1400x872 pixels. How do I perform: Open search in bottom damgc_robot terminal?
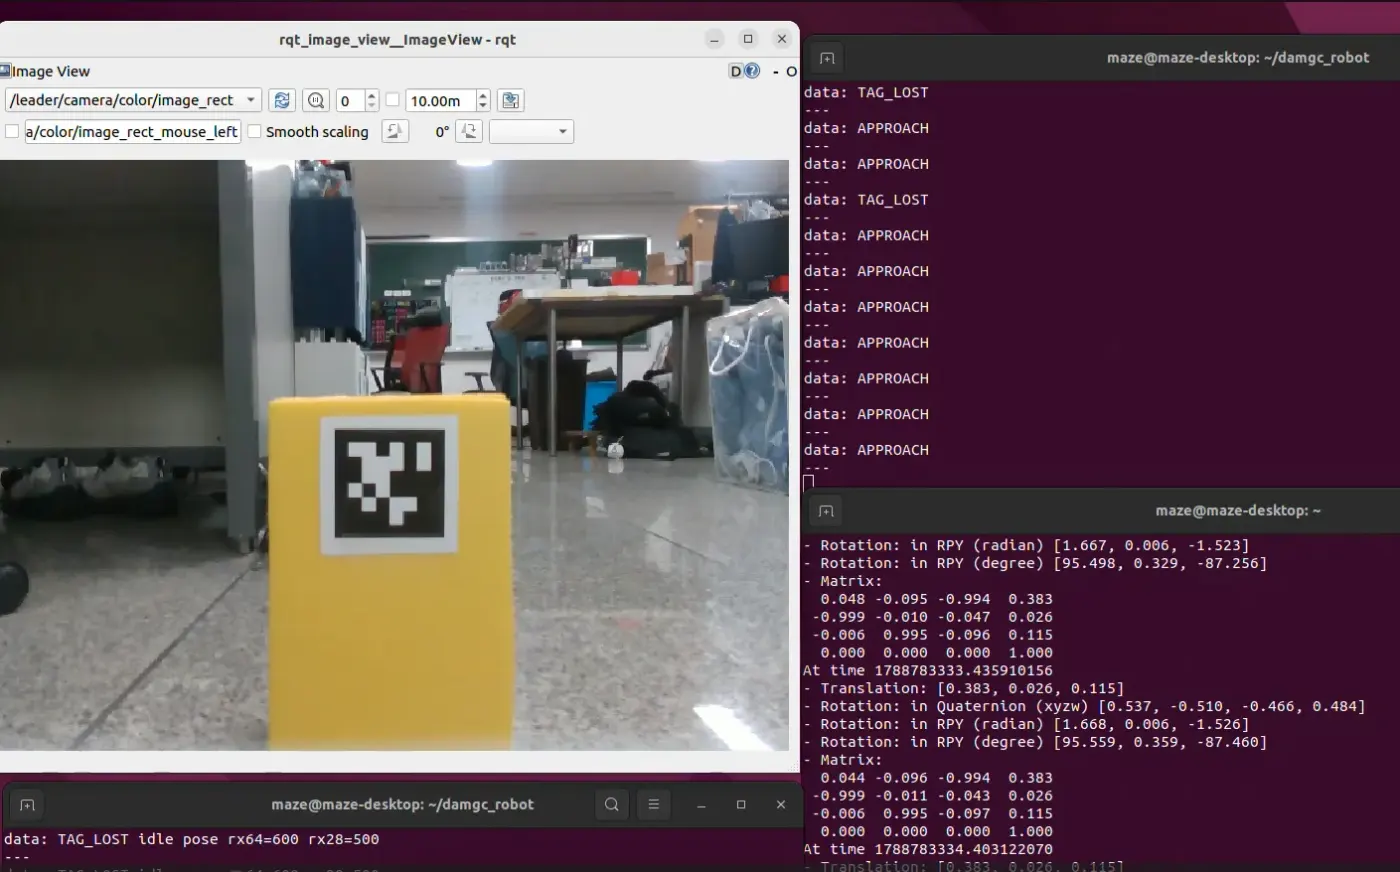pos(612,804)
